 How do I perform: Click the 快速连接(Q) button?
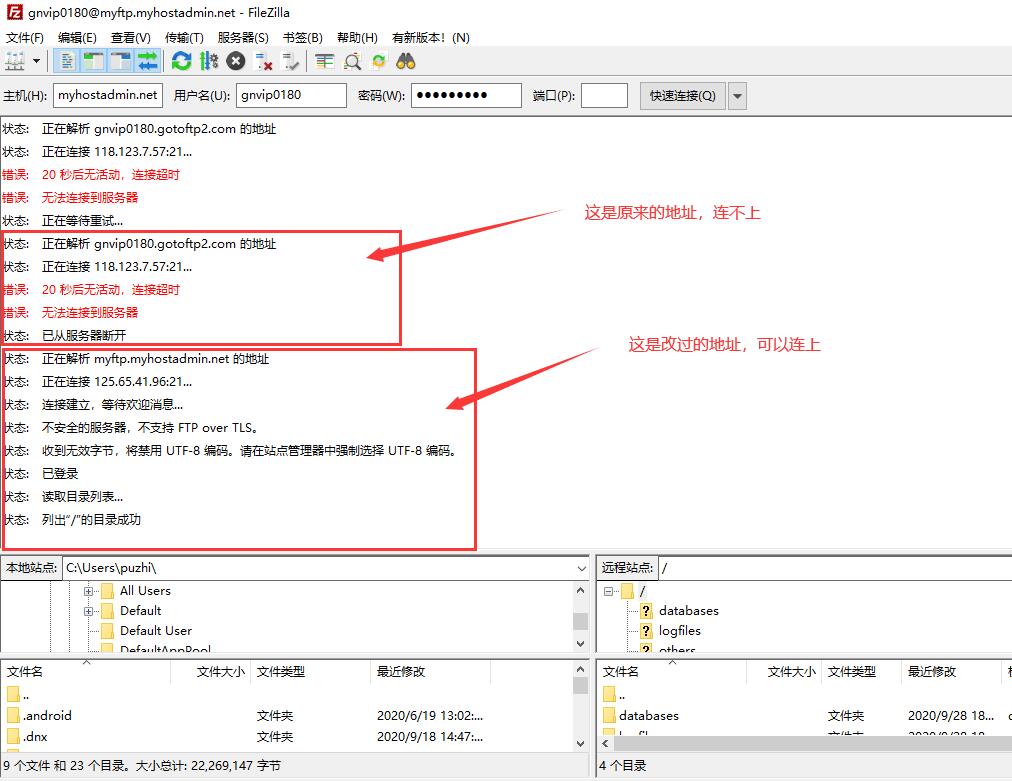(x=682, y=96)
